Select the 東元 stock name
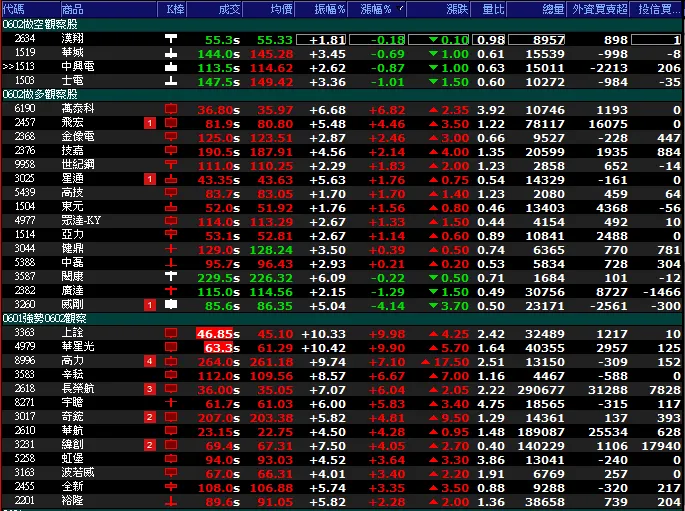This screenshot has width=685, height=511. 73,207
